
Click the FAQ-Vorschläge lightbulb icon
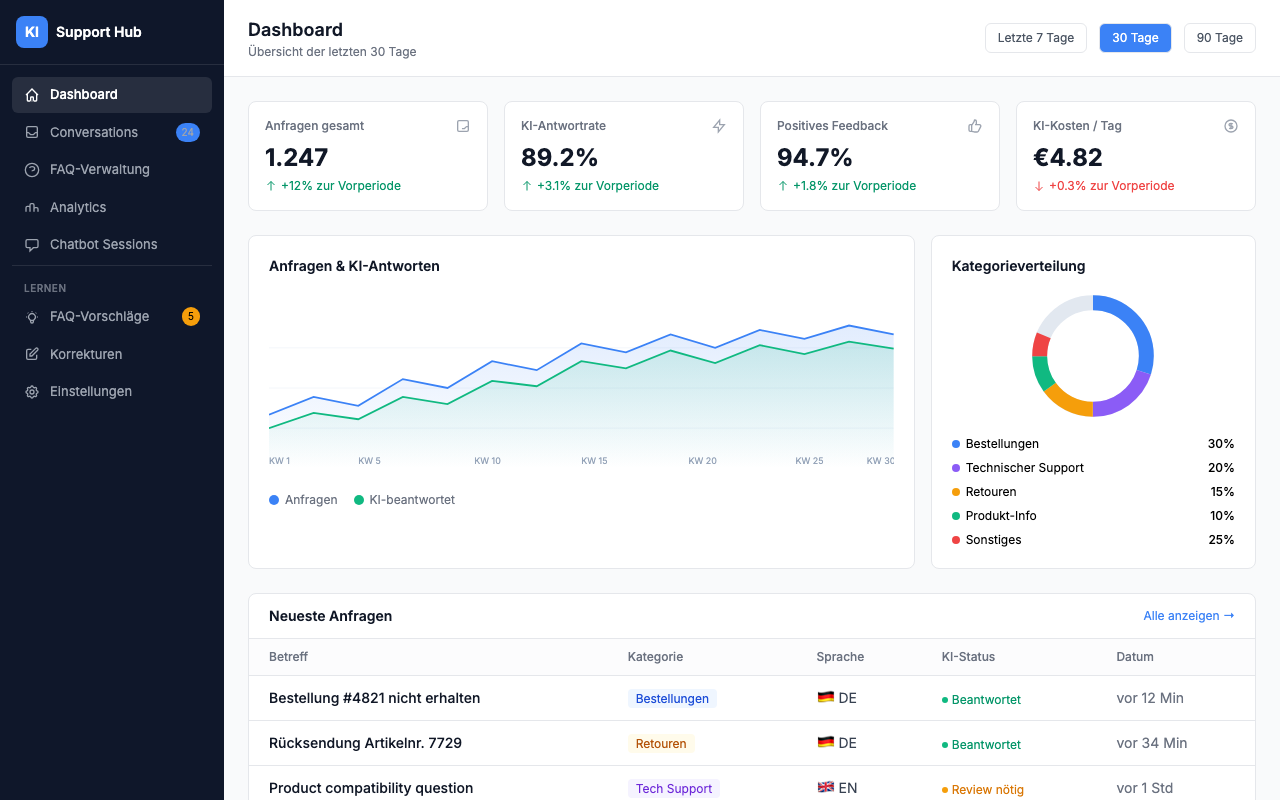coord(32,317)
